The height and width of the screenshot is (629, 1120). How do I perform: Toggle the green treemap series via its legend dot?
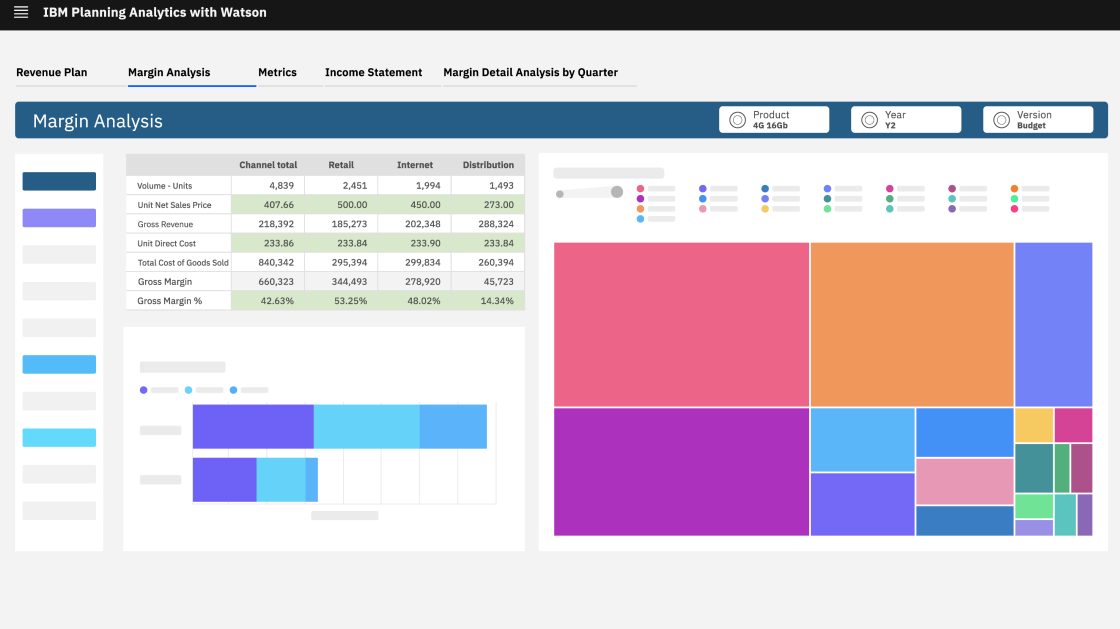pyautogui.click(x=827, y=207)
